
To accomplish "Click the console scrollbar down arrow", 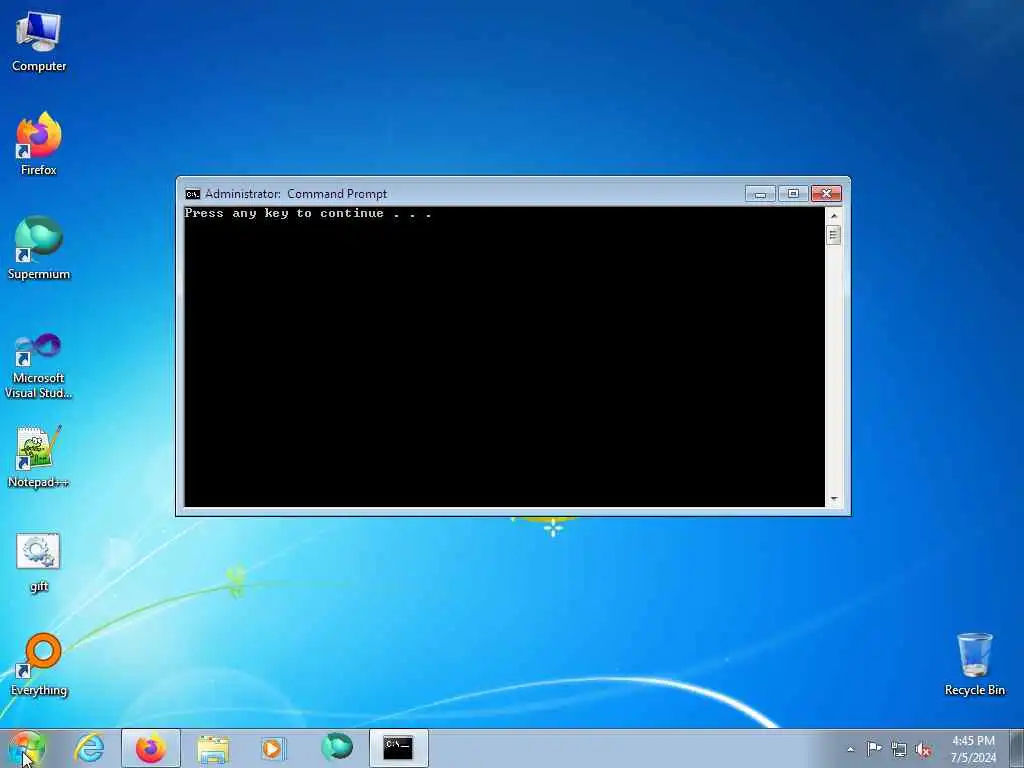I will 833,499.
